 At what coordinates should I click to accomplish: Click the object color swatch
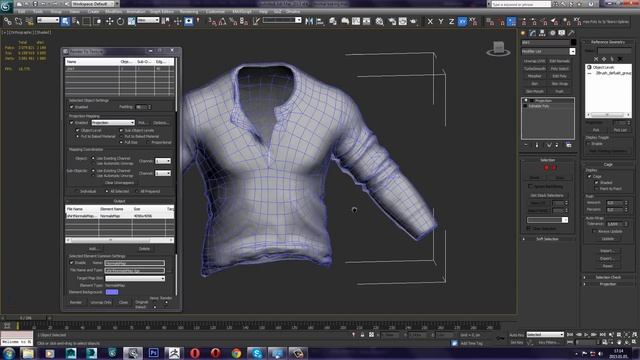tap(573, 42)
